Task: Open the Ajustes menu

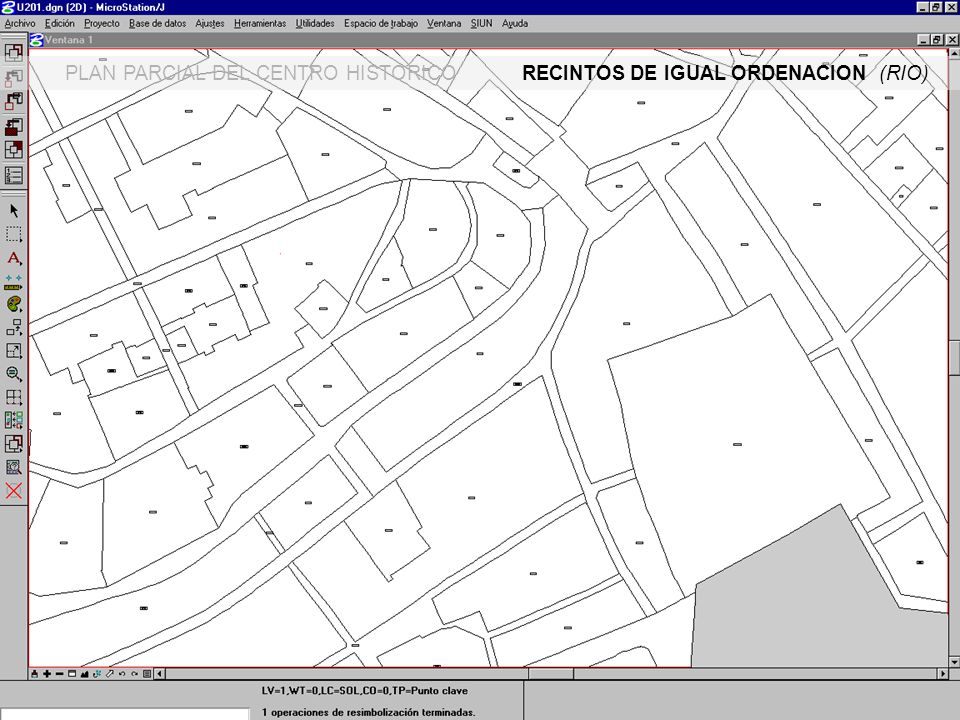Action: (x=209, y=23)
